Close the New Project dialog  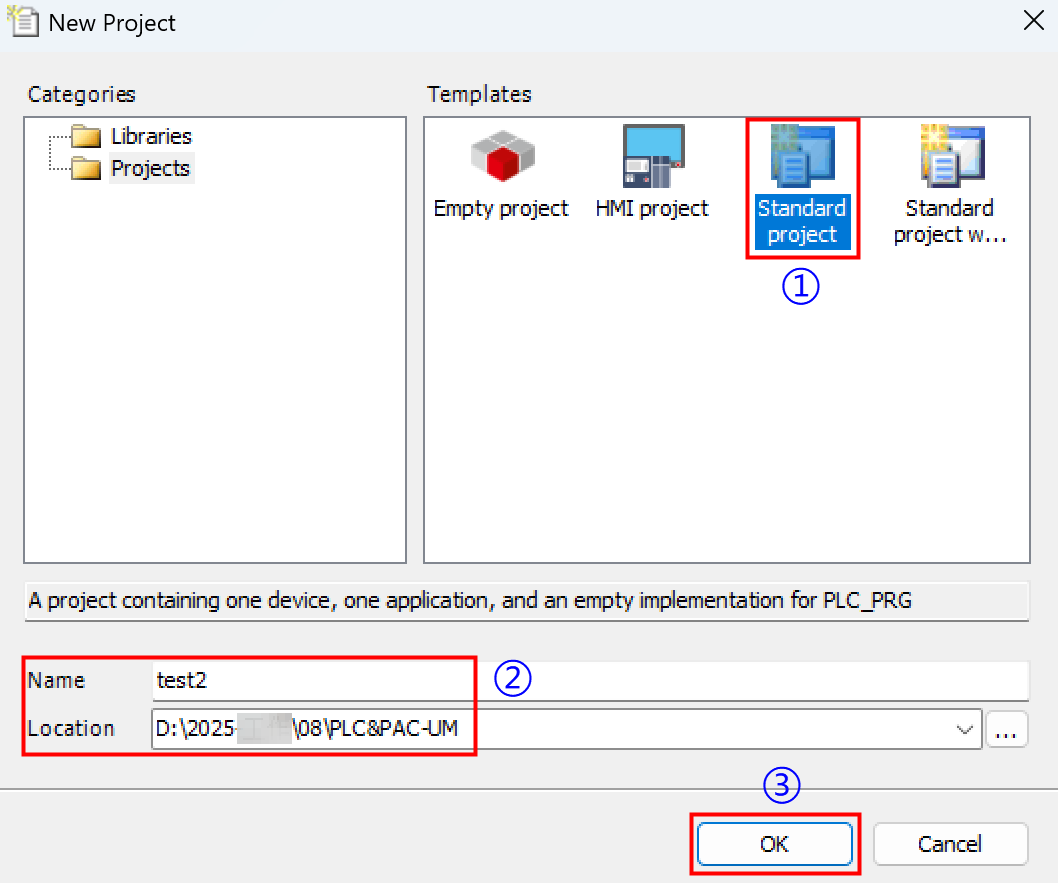1033,22
